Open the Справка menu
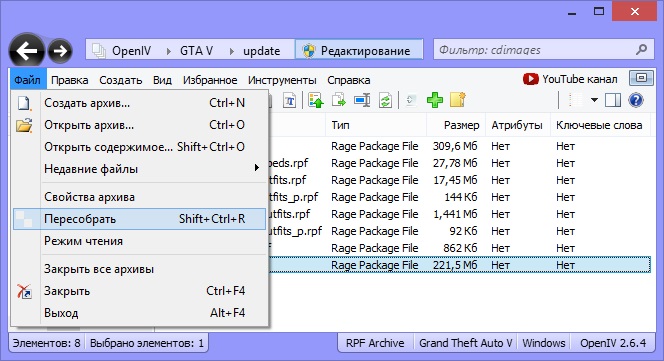The height and width of the screenshot is (361, 664). (349, 80)
